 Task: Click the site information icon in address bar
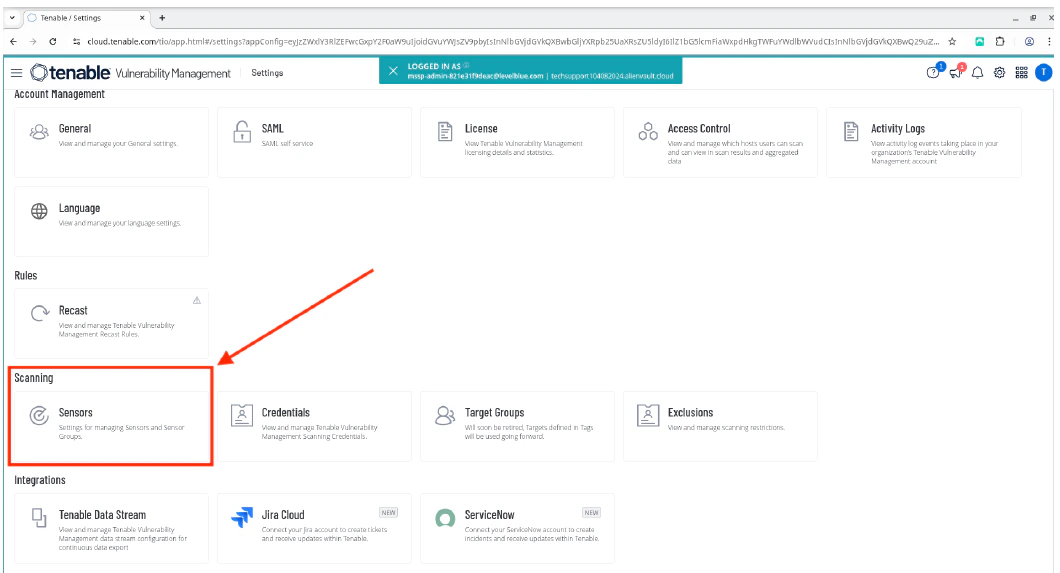(76, 41)
